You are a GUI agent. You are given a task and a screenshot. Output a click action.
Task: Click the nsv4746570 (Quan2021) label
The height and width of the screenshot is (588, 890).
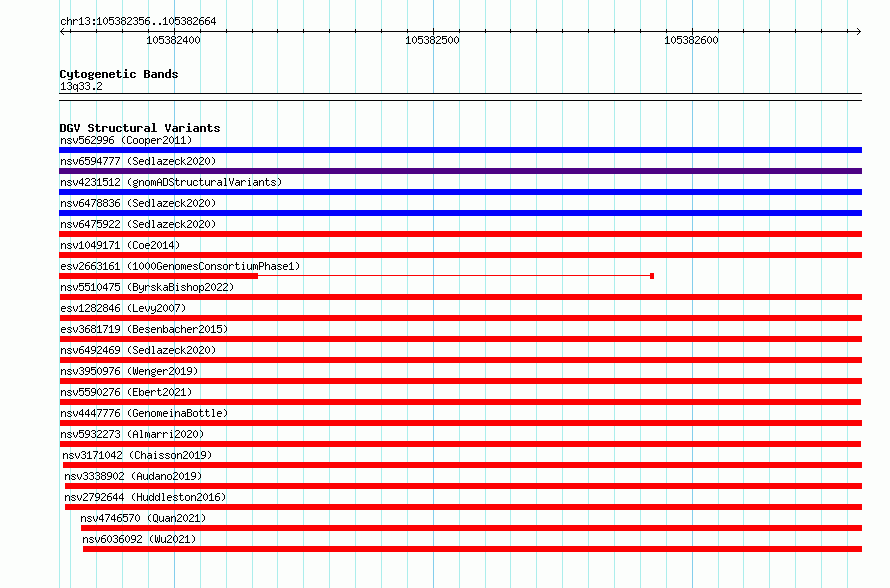[143, 518]
